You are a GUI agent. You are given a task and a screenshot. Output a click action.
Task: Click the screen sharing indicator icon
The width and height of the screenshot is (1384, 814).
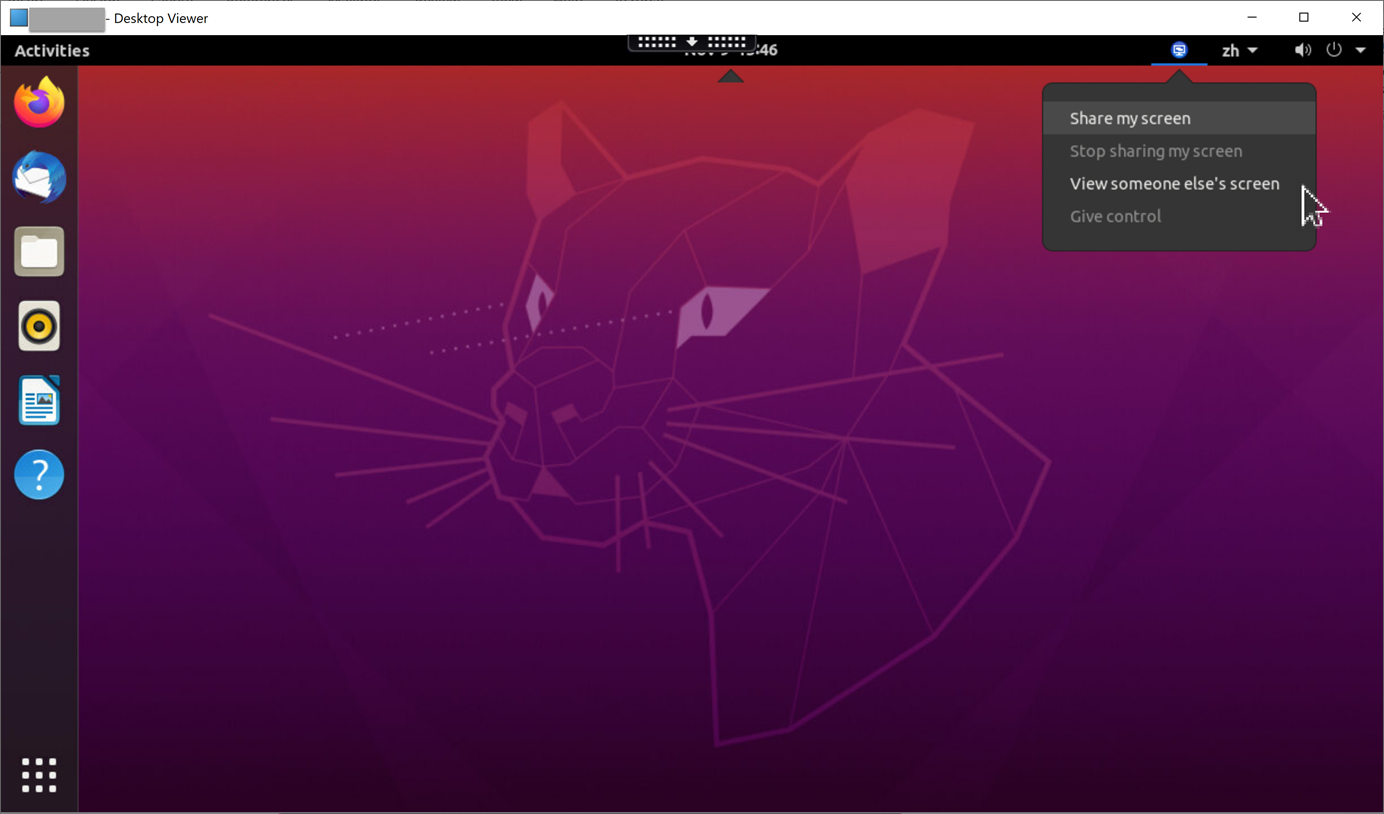(x=1179, y=50)
